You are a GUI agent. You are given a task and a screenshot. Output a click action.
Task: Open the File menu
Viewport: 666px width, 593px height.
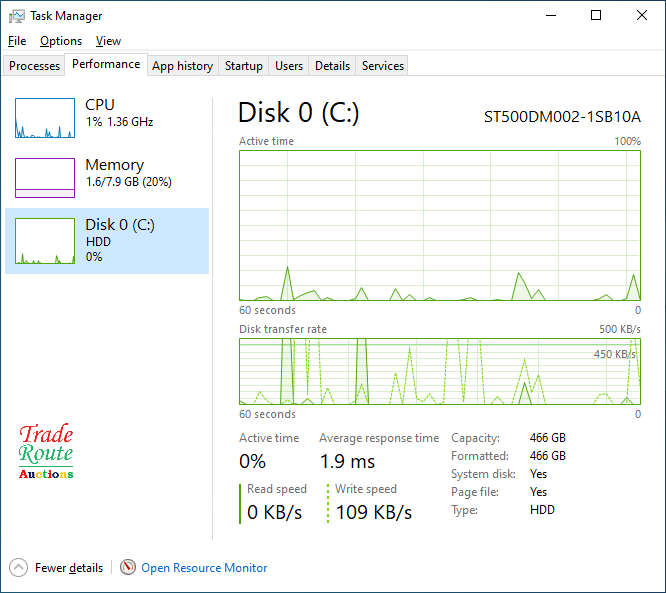[x=16, y=41]
